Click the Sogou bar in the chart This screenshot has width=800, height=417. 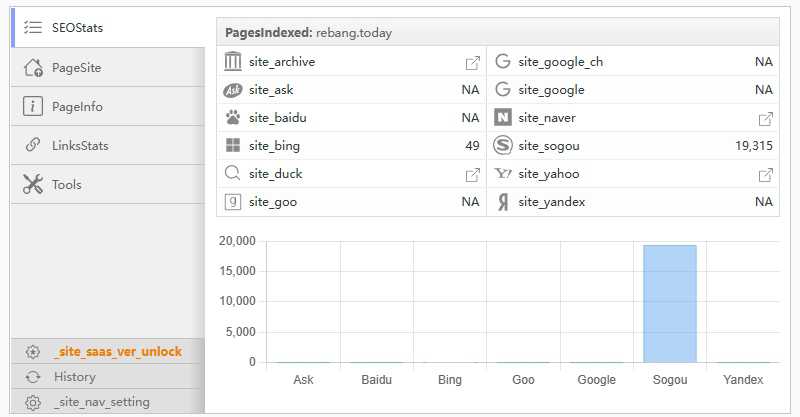pos(669,303)
